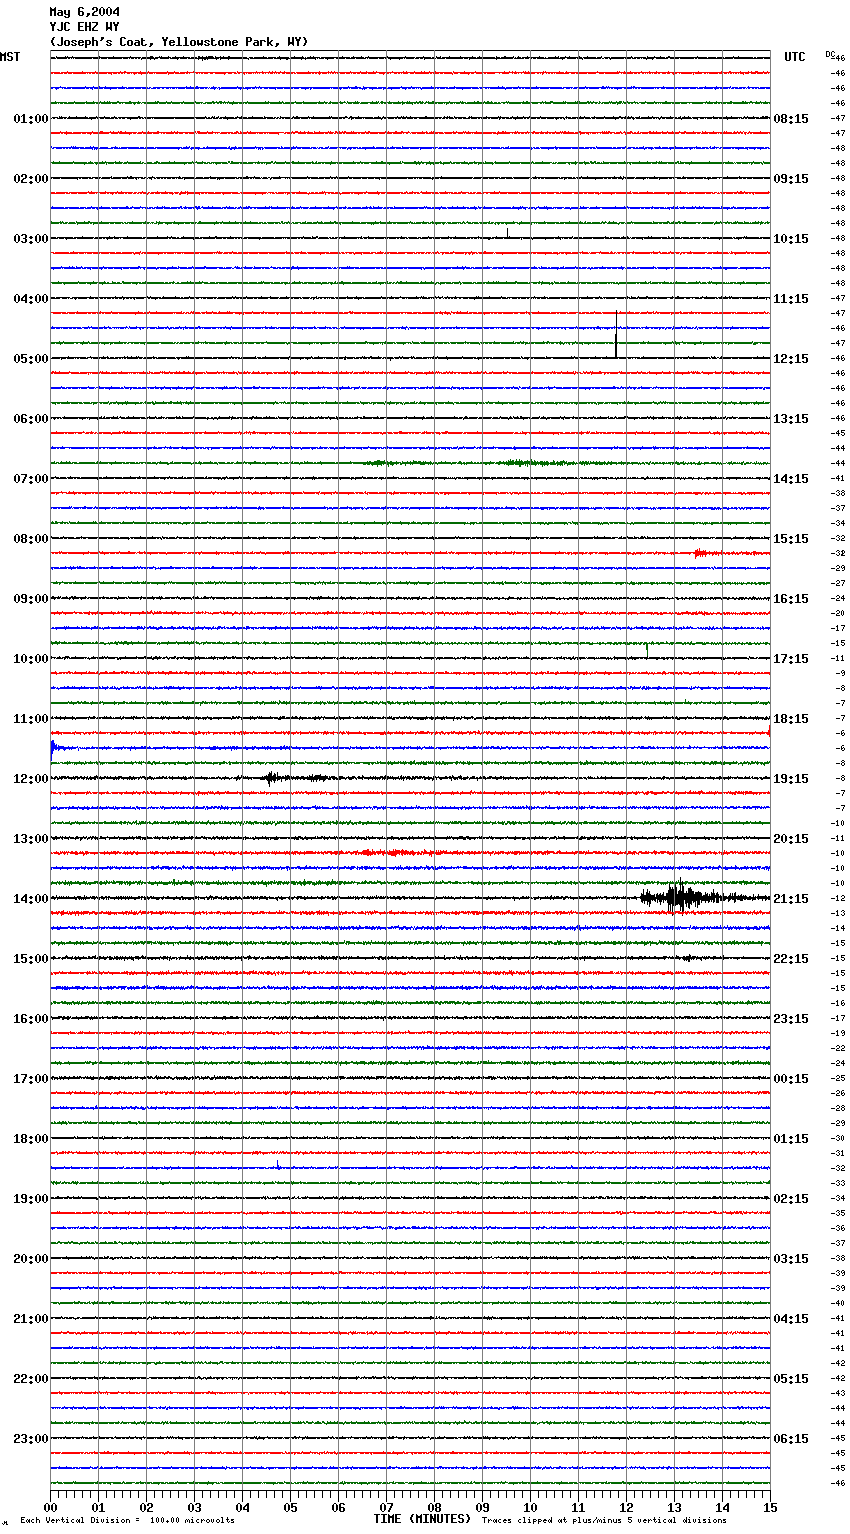This screenshot has height=1534, width=850.
Task: Select the 12:00 MST time label
Action: pyautogui.click(x=31, y=779)
